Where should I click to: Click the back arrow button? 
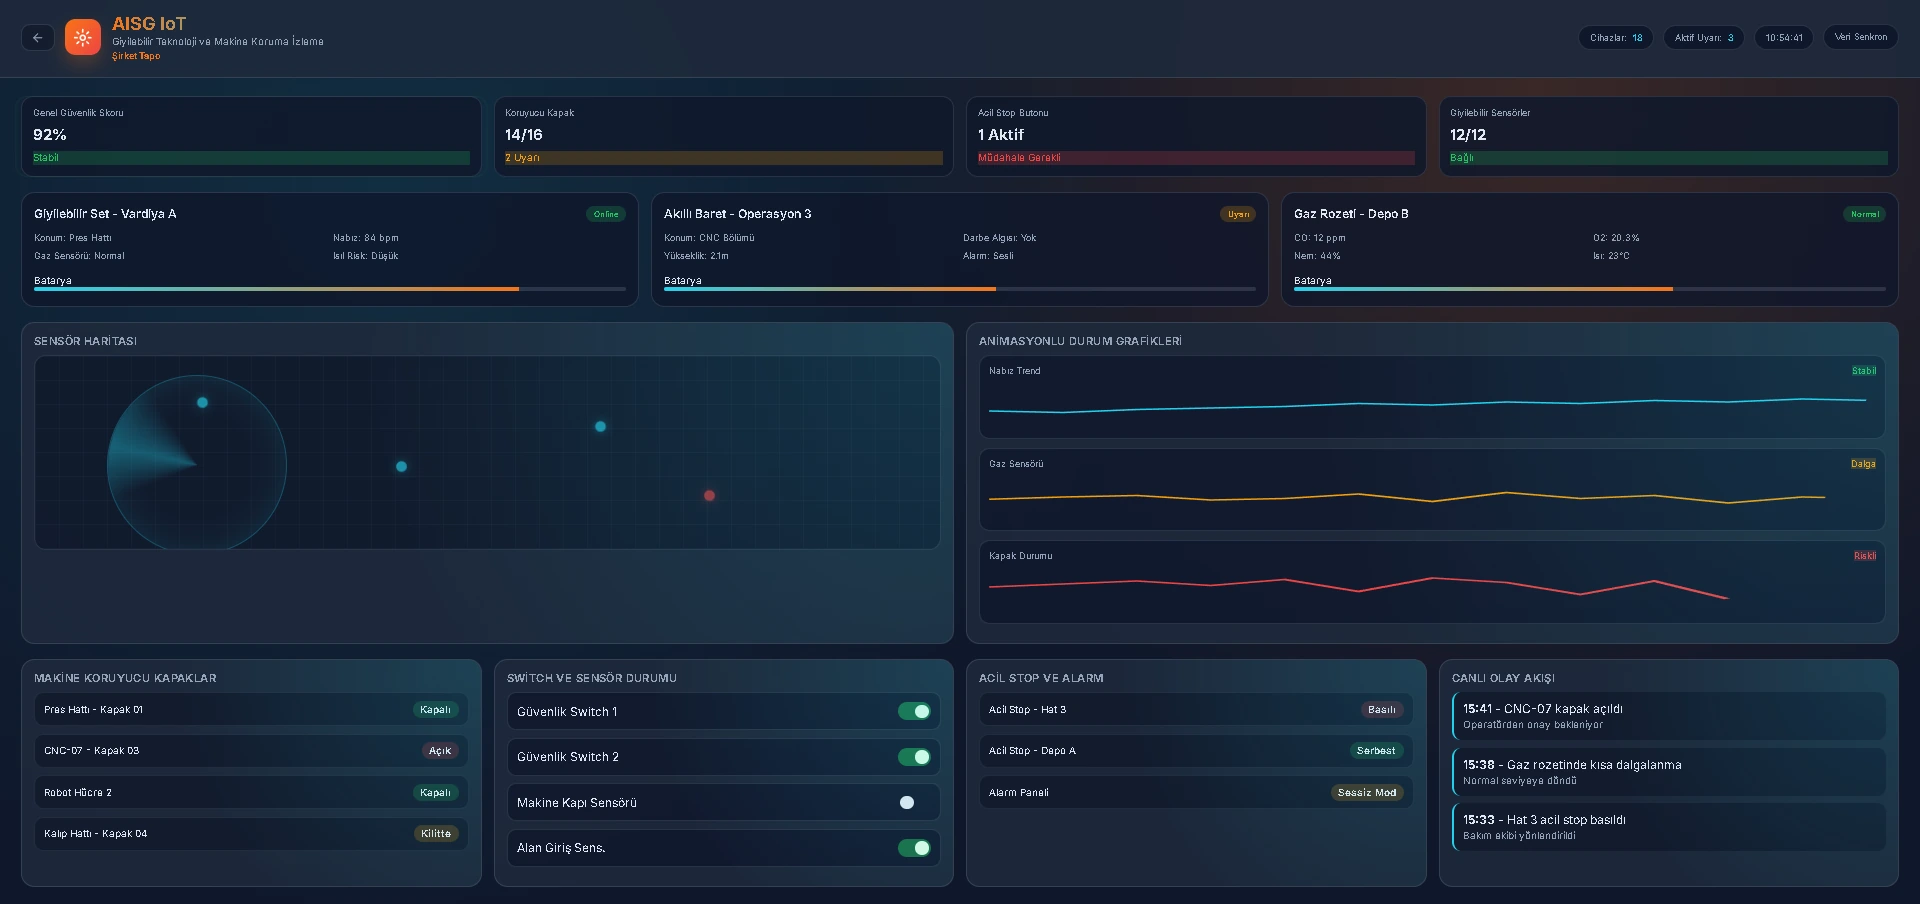[x=38, y=38]
